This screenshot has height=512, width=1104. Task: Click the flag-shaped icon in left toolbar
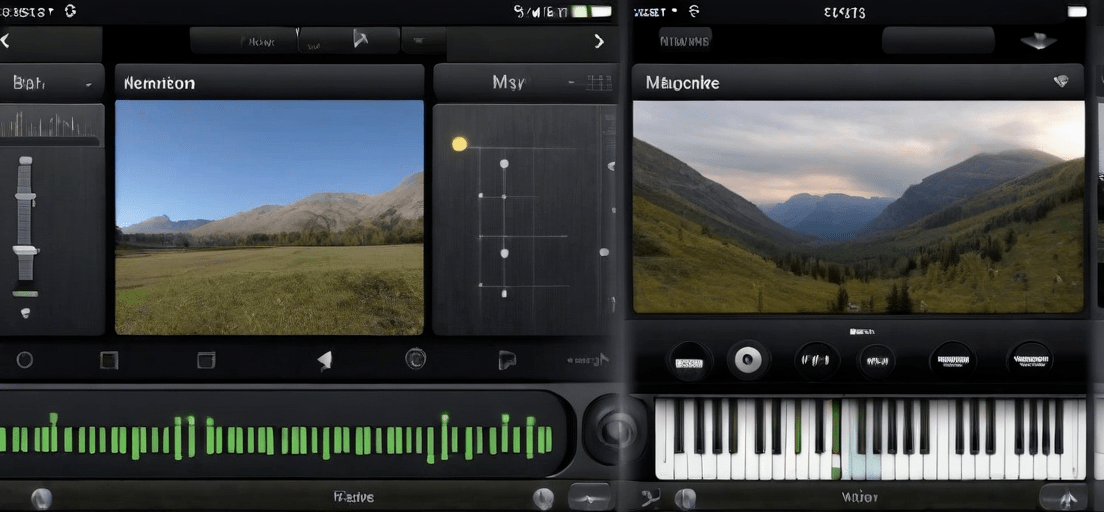pyautogui.click(x=507, y=360)
